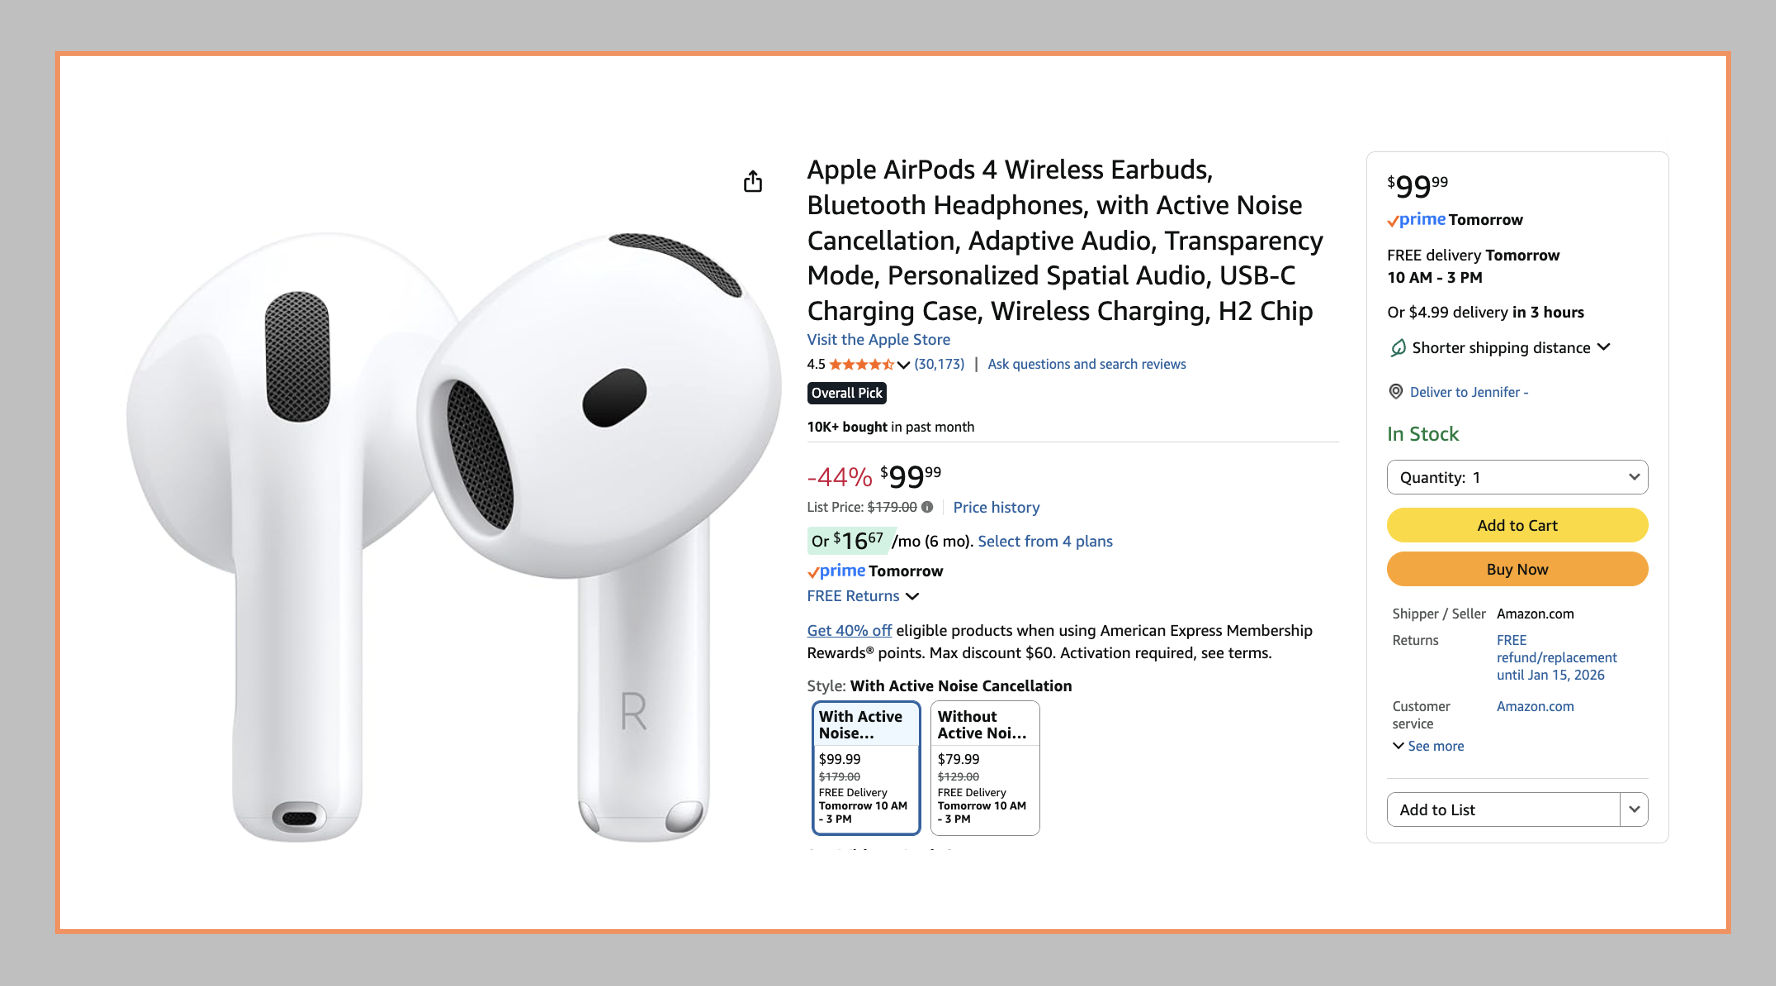Open the Add to List dropdown arrow
The width and height of the screenshot is (1776, 986).
[1634, 809]
